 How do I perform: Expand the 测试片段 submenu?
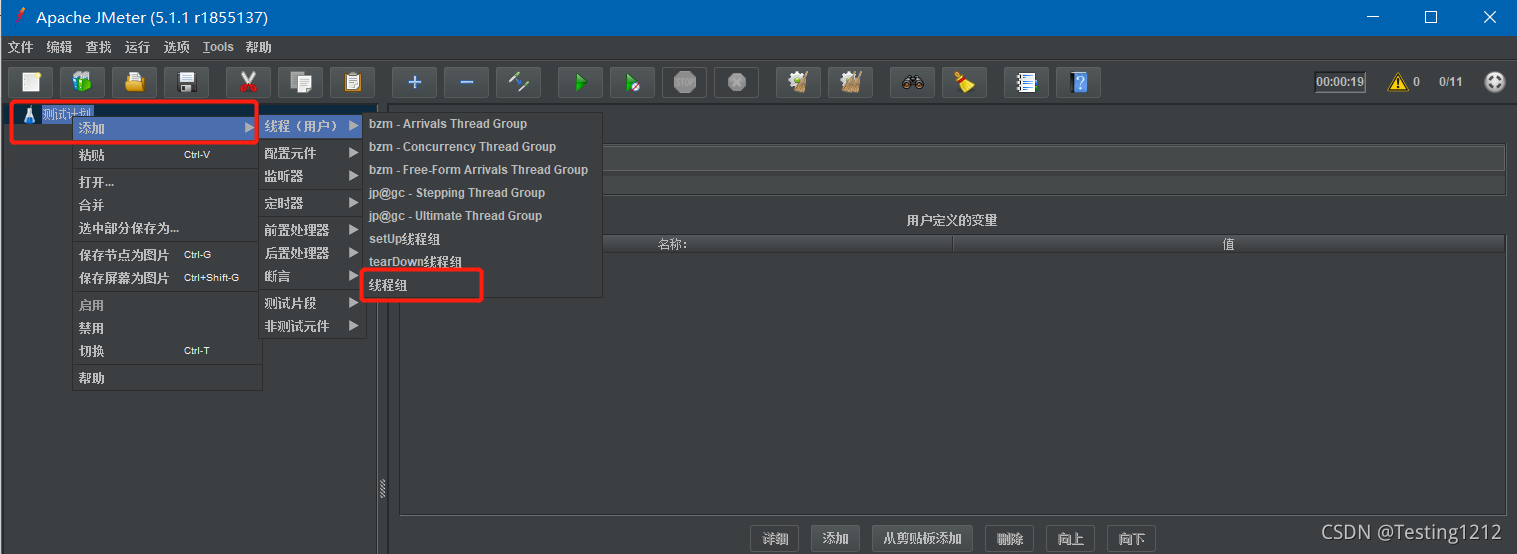point(312,303)
